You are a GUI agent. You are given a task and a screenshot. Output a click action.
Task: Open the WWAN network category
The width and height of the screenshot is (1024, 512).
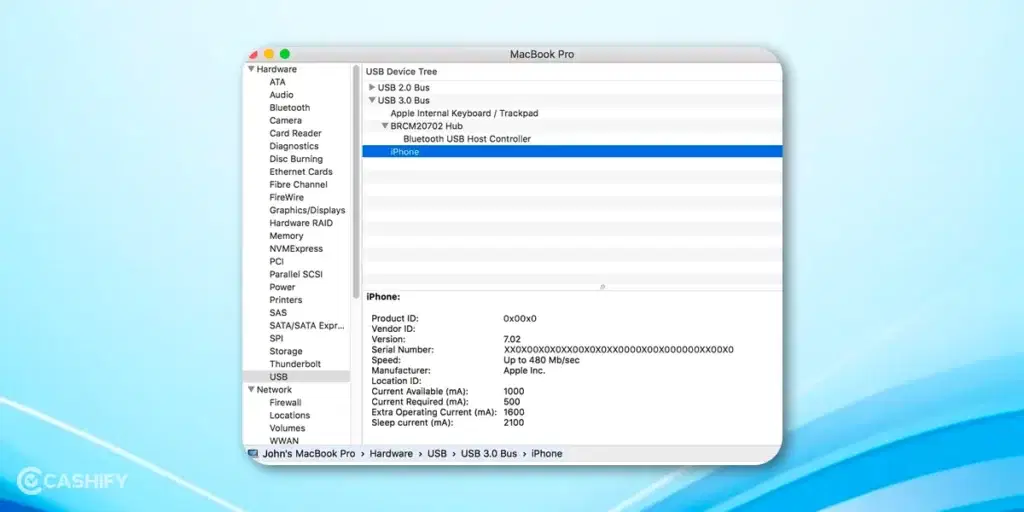click(284, 441)
